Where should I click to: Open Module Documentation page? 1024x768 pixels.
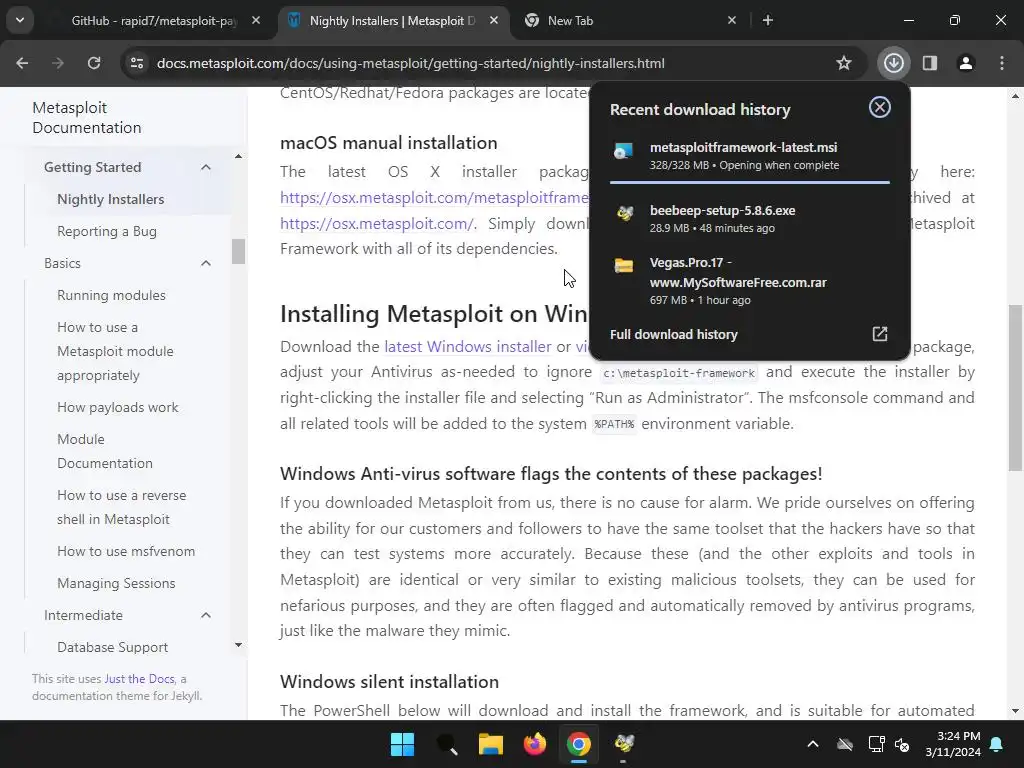(104, 451)
